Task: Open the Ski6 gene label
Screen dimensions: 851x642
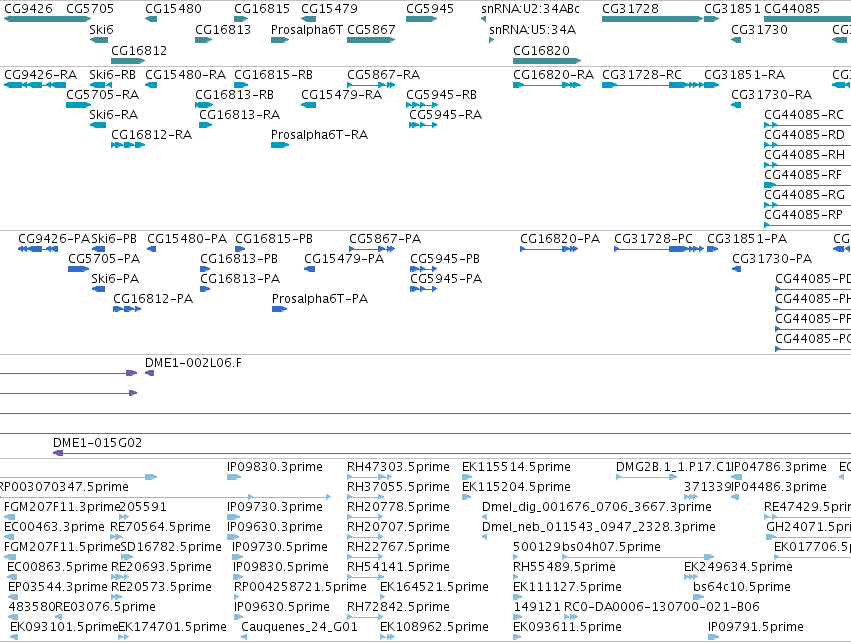Action: (101, 30)
